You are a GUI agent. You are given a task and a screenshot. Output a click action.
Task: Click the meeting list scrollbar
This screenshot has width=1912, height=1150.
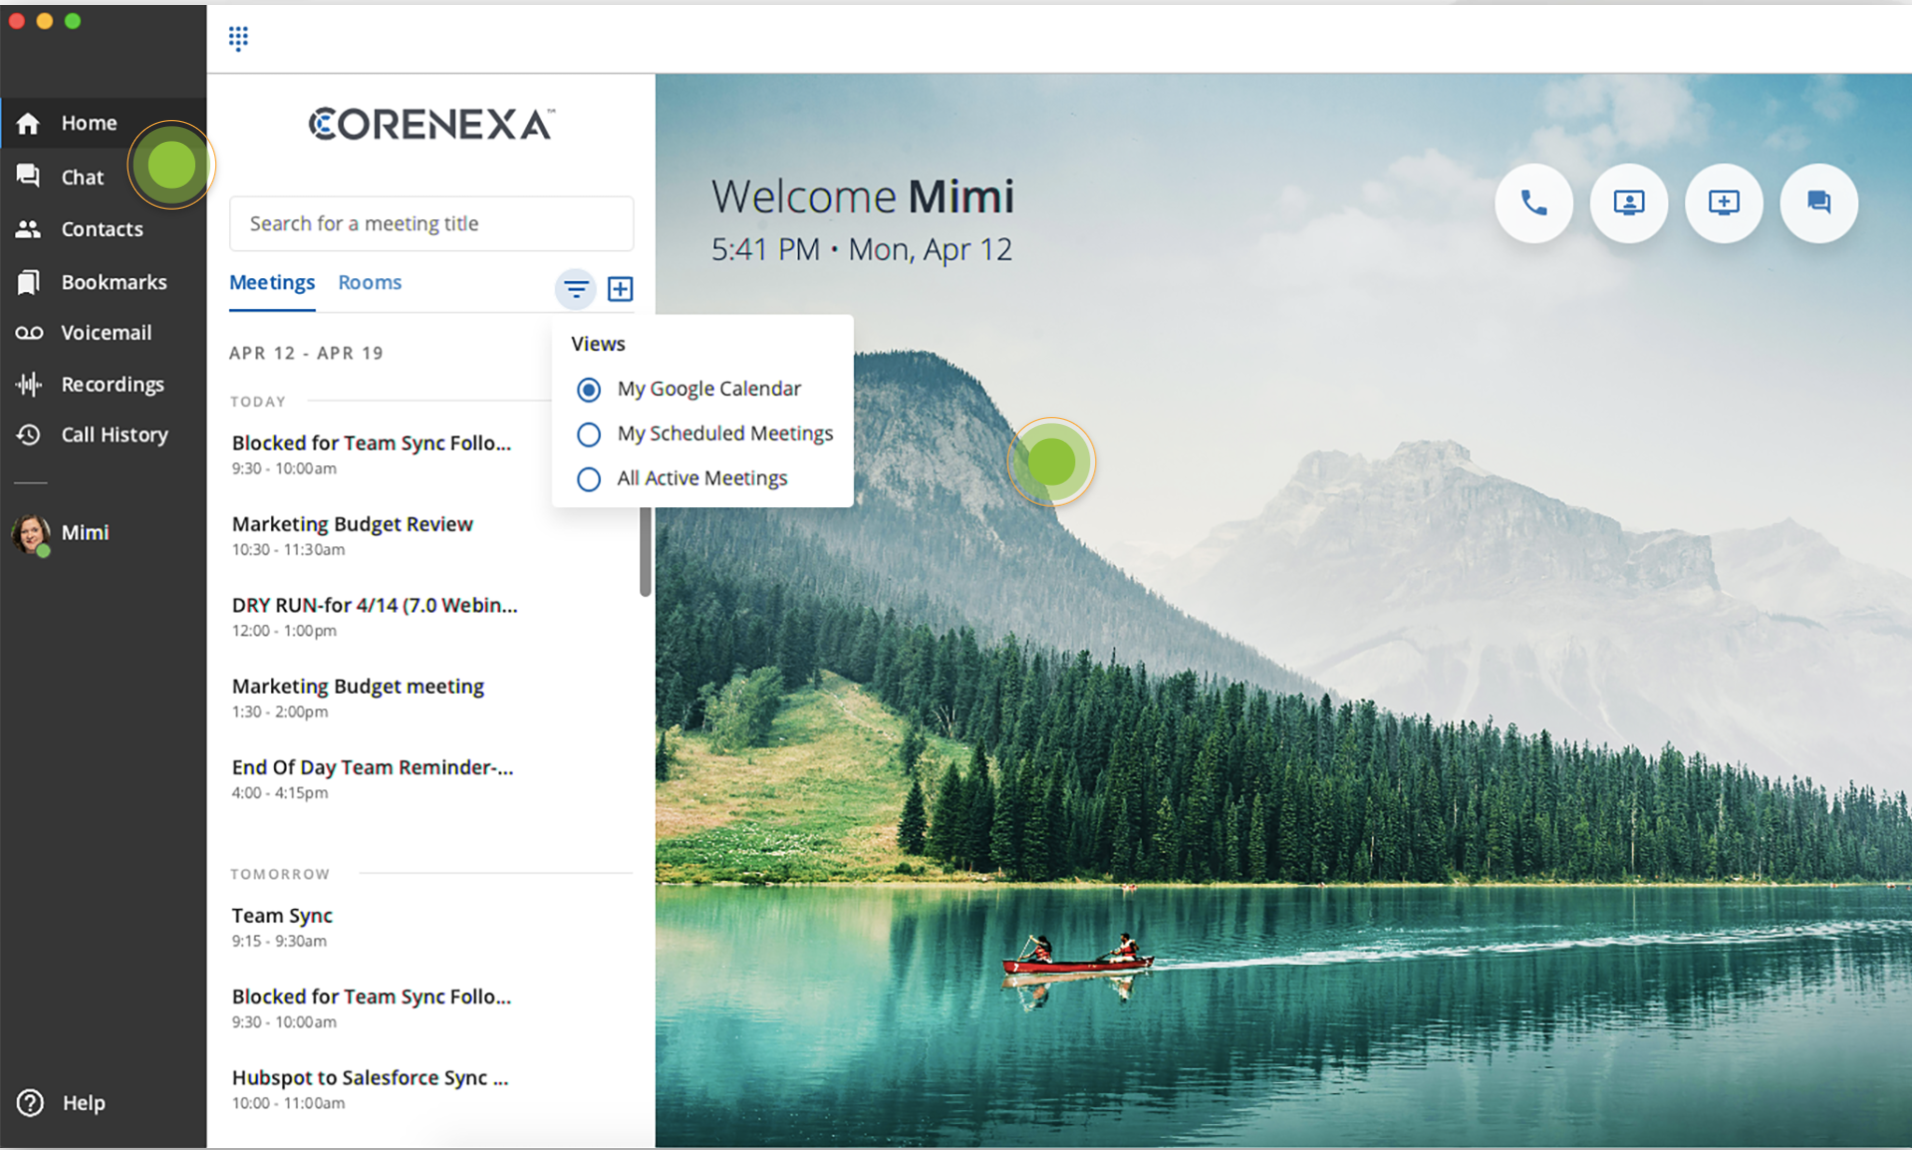click(645, 552)
